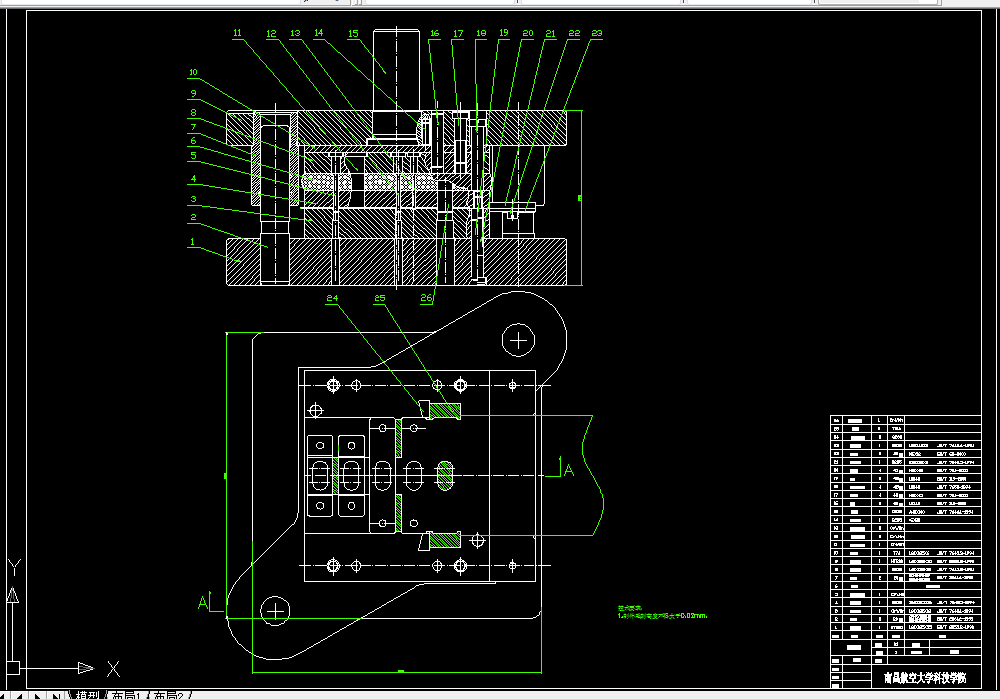Select part balloon number 26

click(x=426, y=297)
